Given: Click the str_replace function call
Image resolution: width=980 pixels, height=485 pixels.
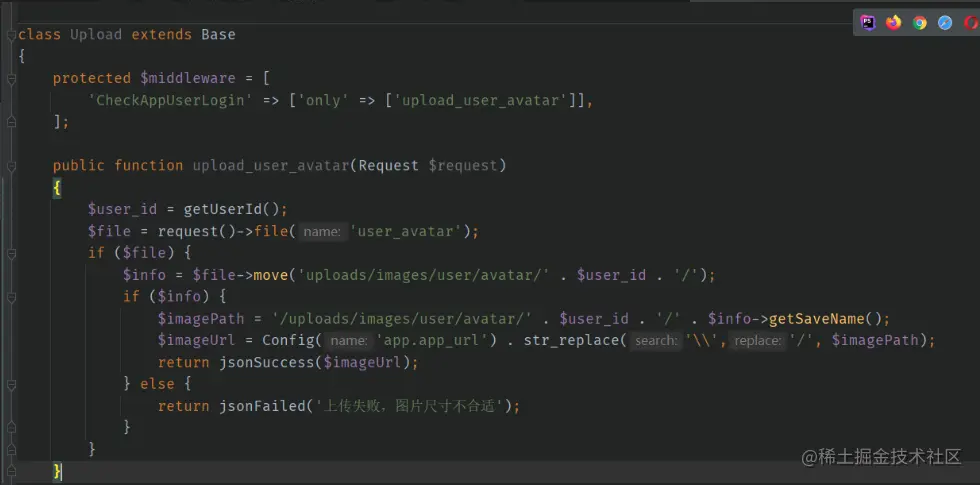Looking at the screenshot, I should coord(571,341).
